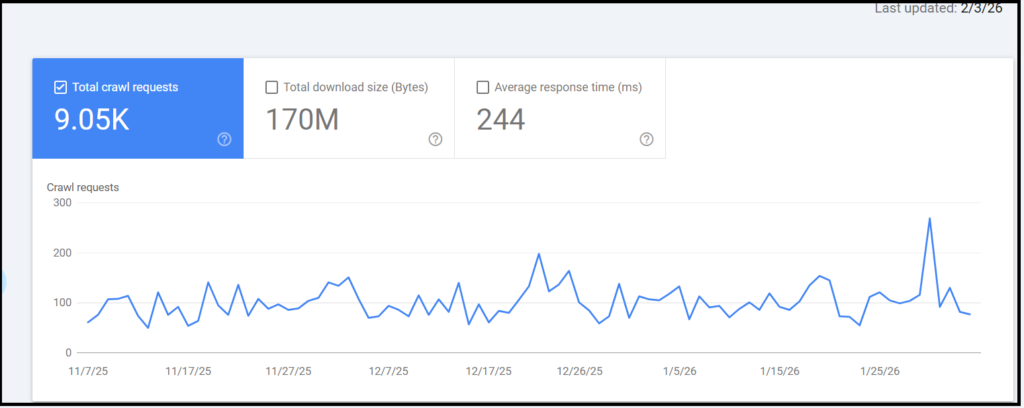Click the 200 y-axis label
1024x408 pixels.
click(63, 253)
